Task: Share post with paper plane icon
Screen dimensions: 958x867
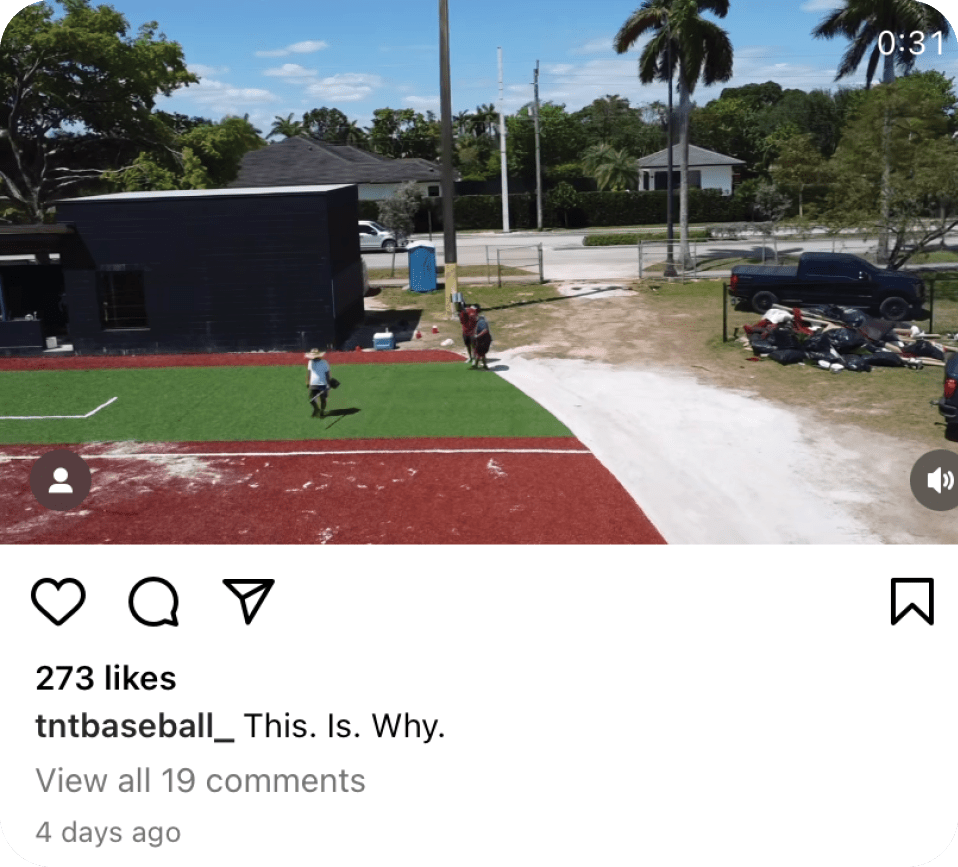Action: click(249, 601)
